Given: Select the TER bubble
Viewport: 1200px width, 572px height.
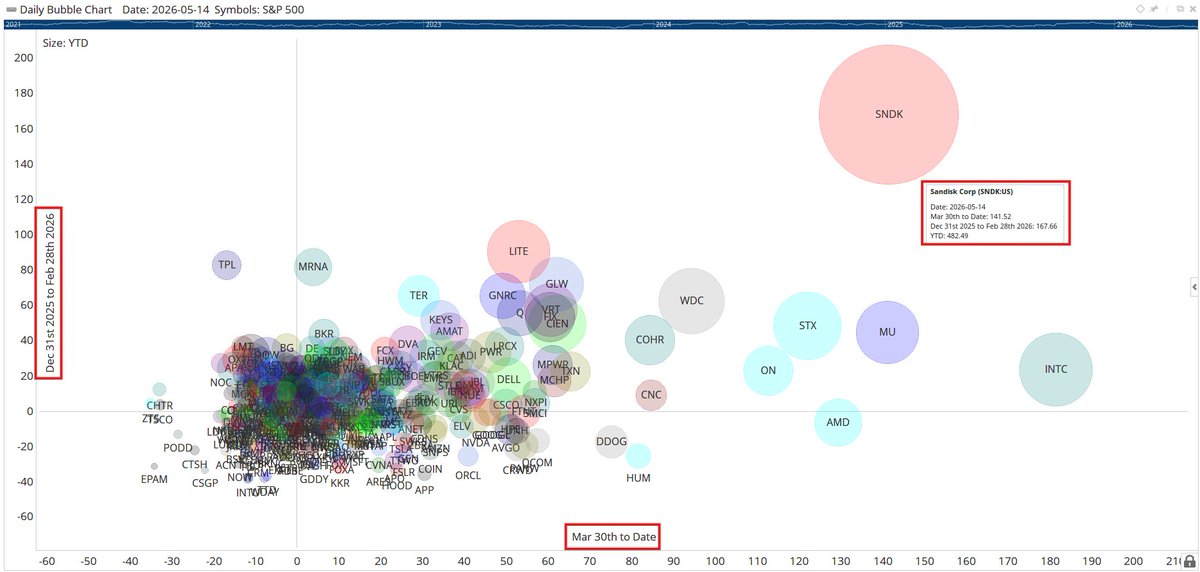Looking at the screenshot, I should pos(419,295).
